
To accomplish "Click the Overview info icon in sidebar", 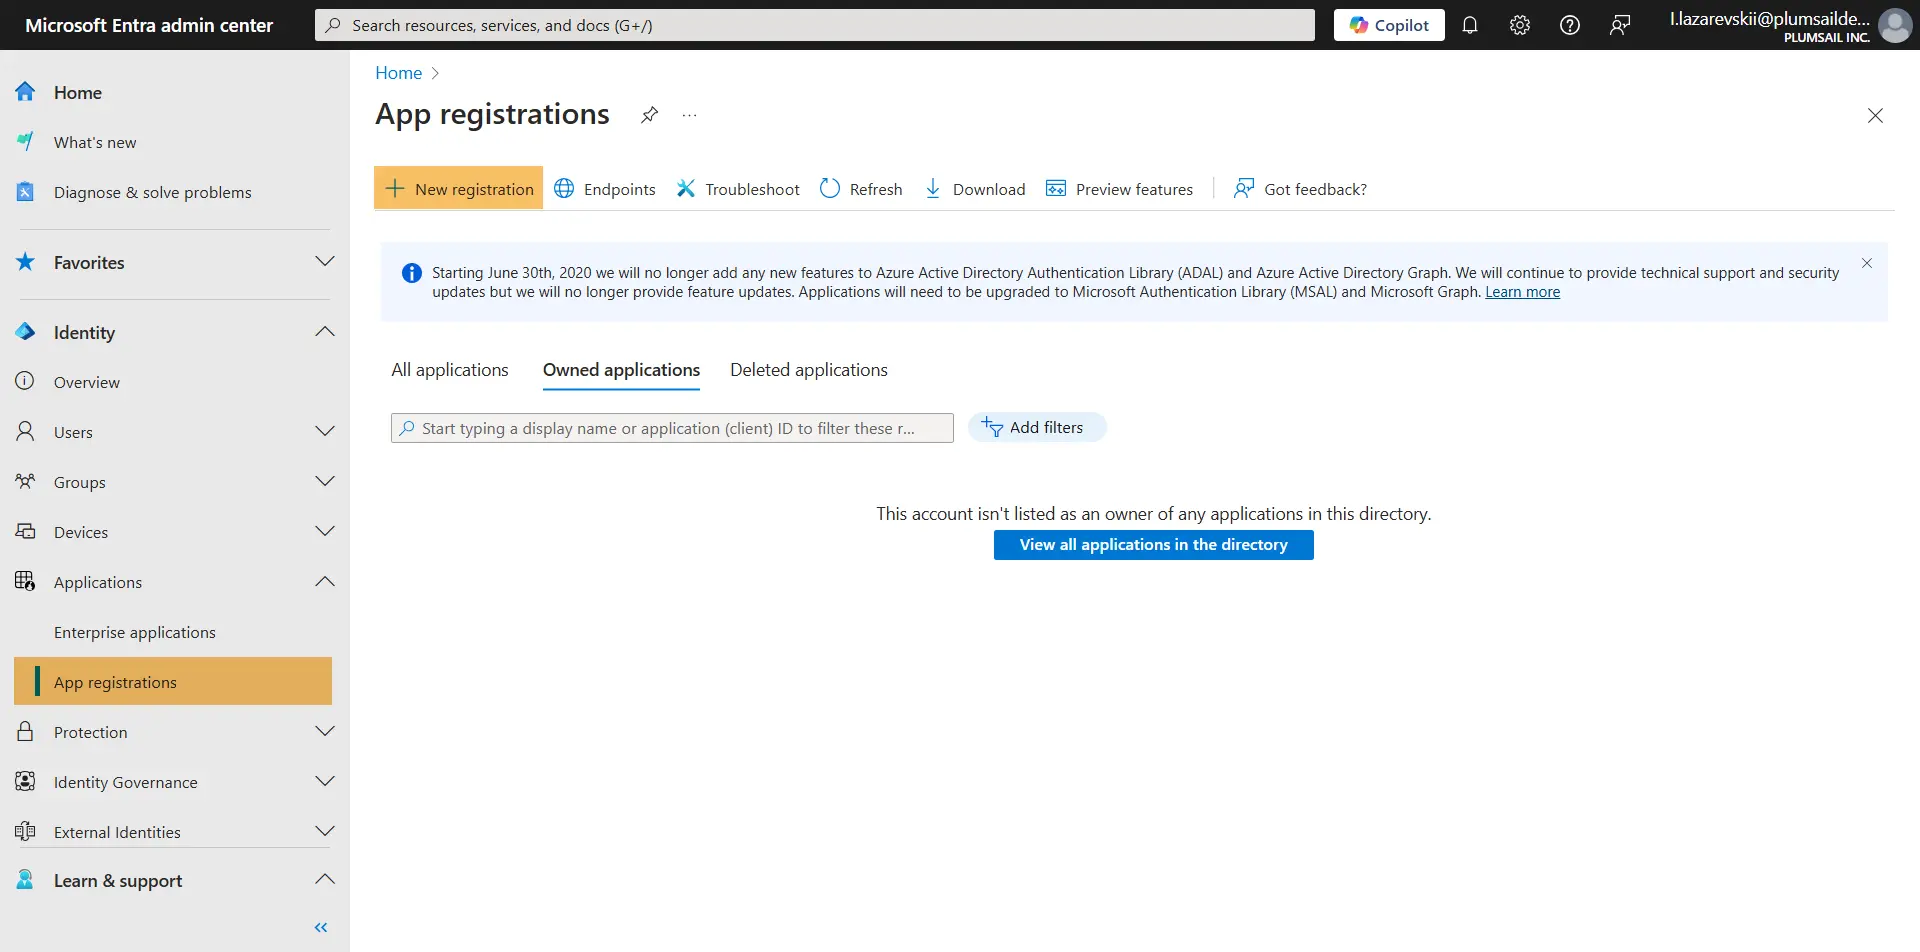I will click(25, 381).
